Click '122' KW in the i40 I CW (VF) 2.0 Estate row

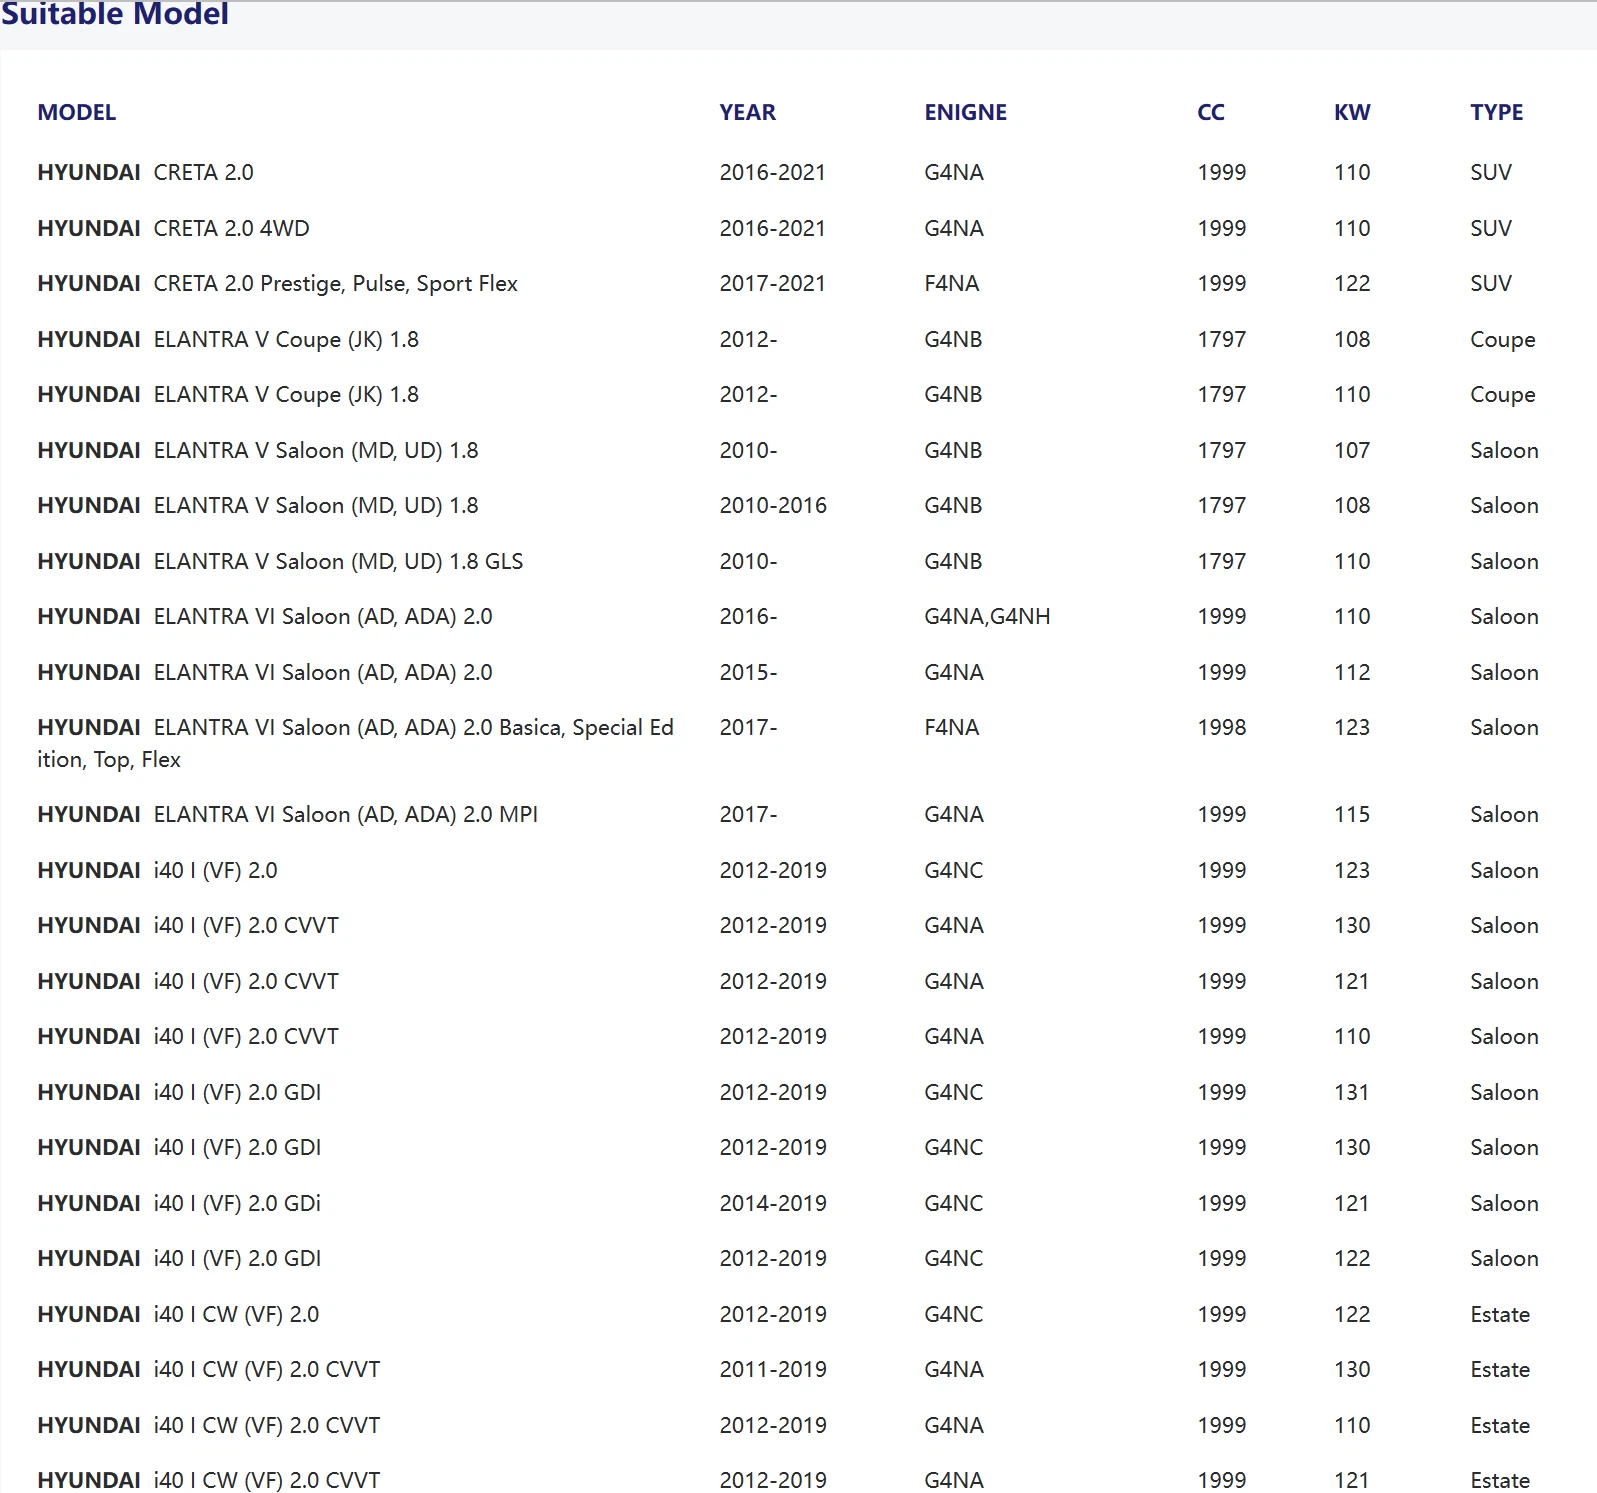1352,1315
